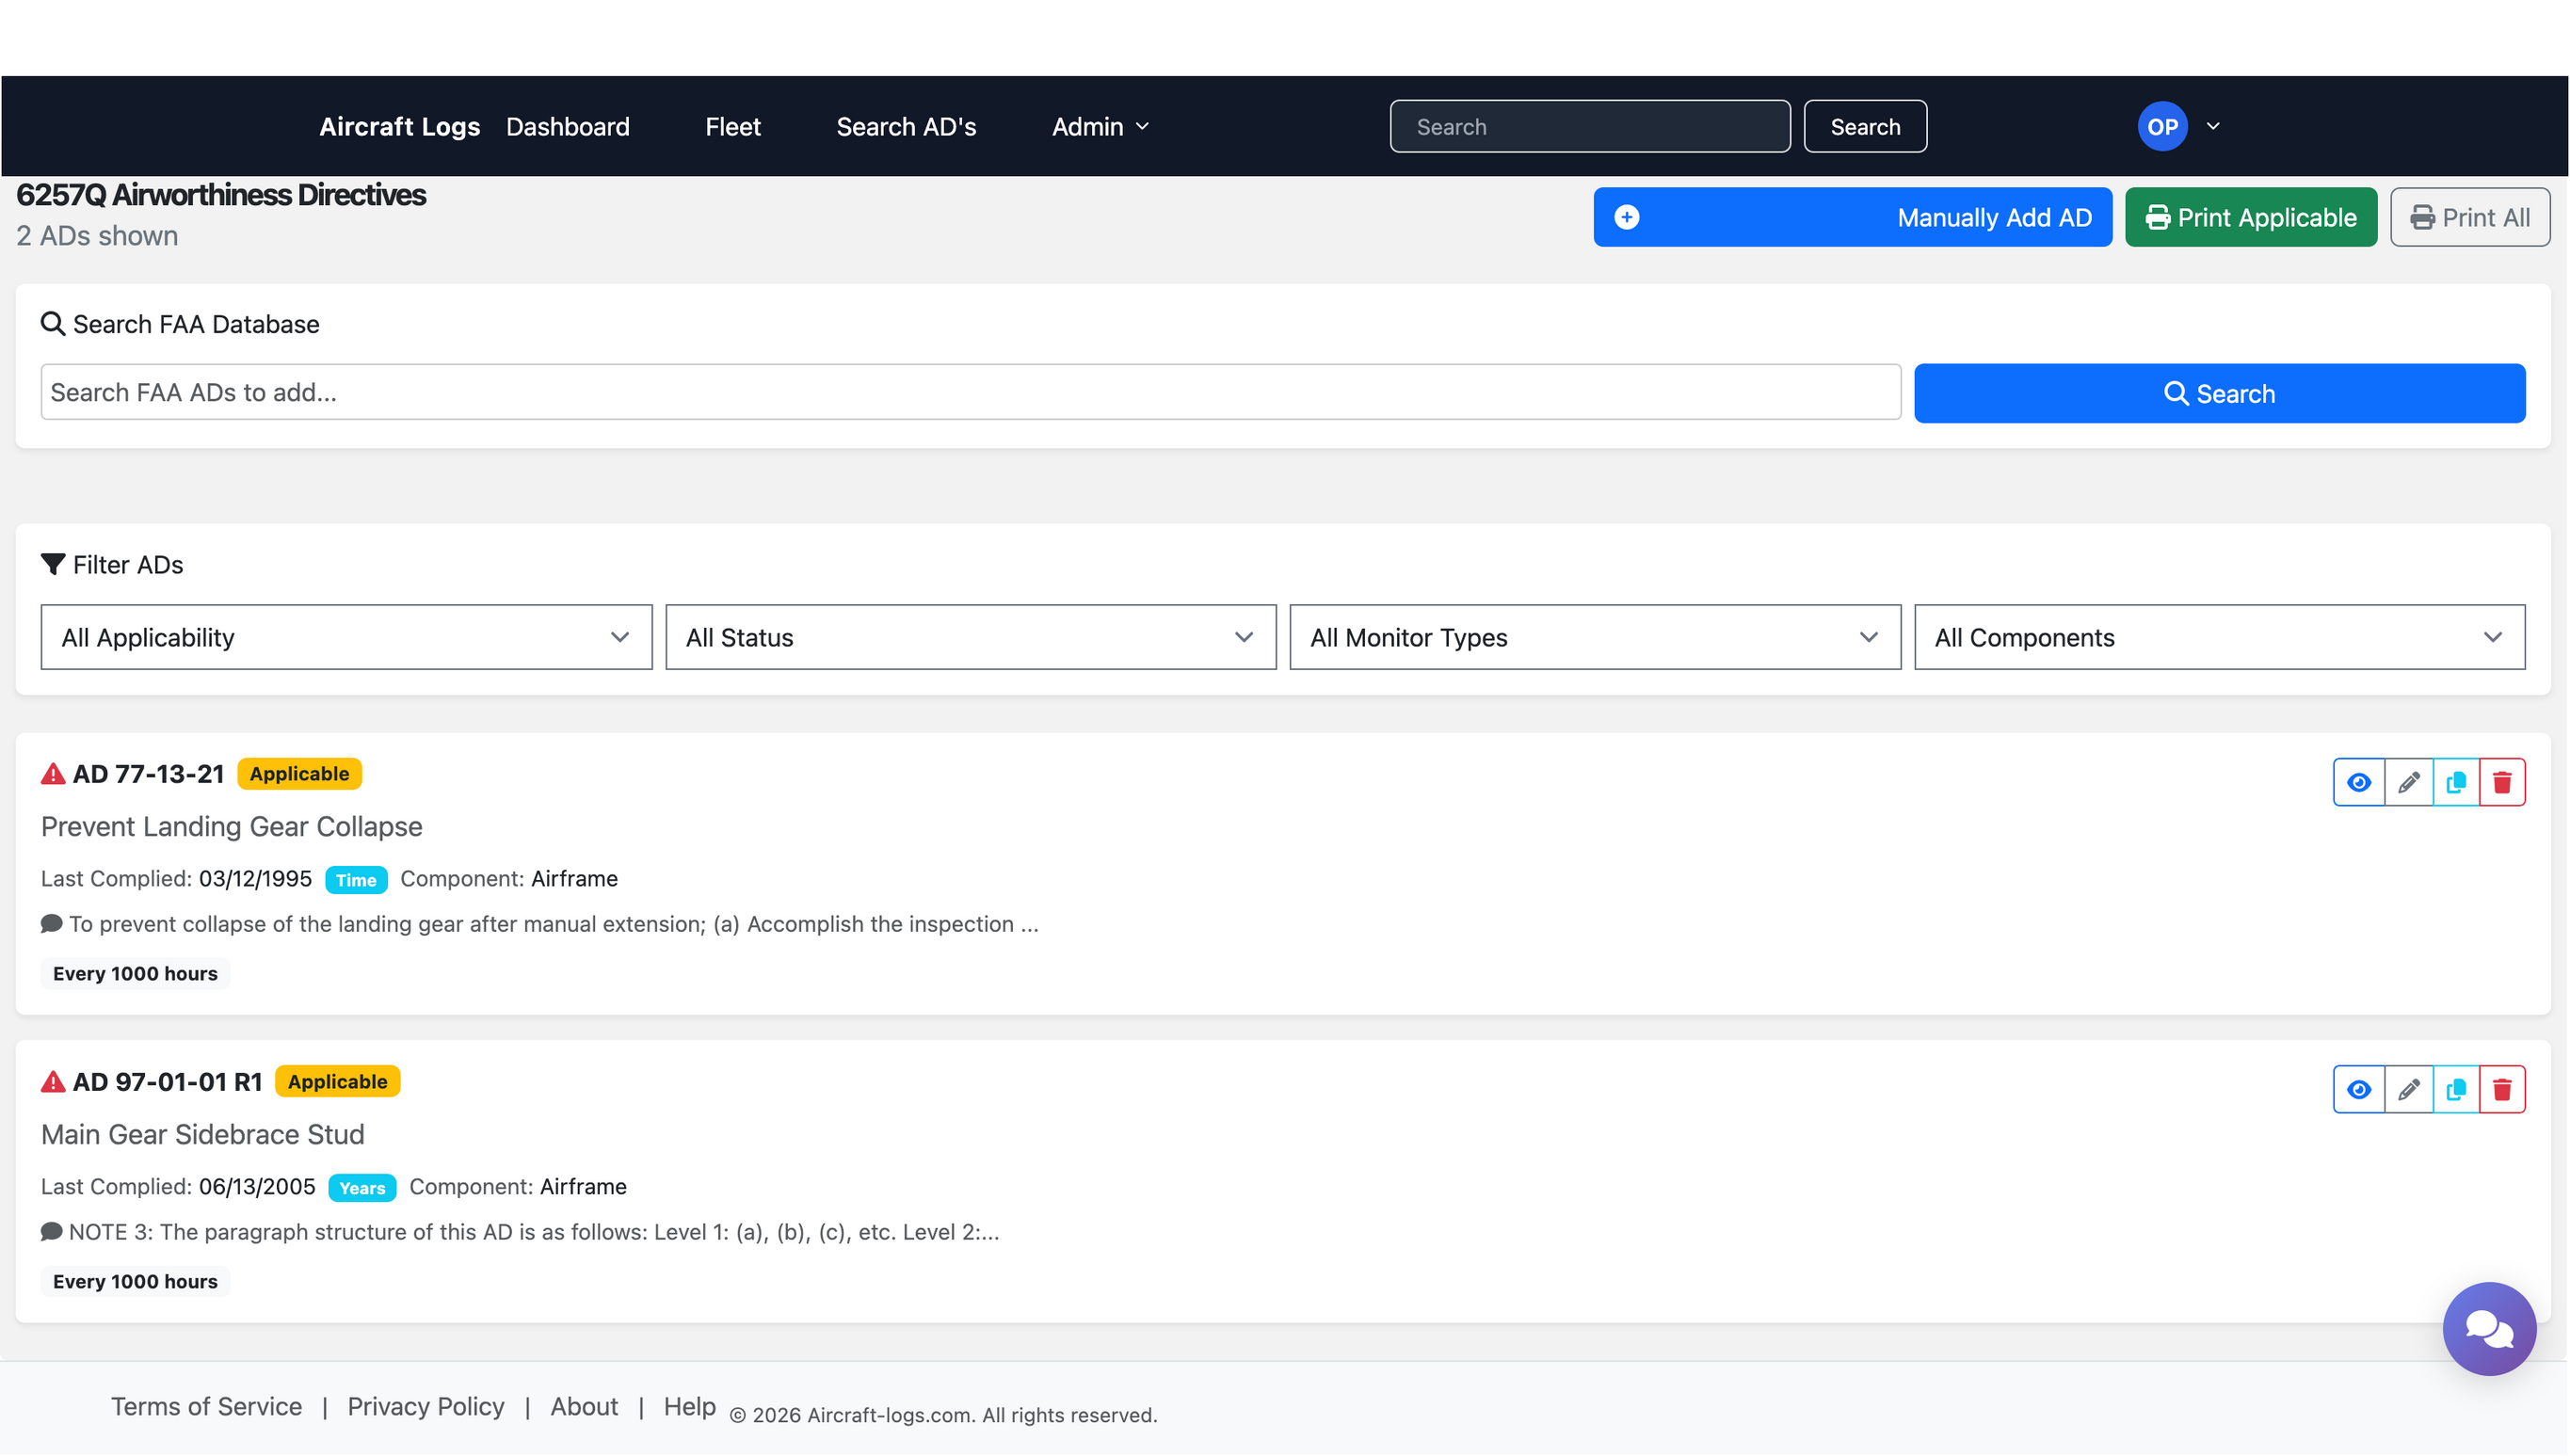Viewport: 2570px width, 1456px height.
Task: View AD 77-13-21 with the eye icon
Action: click(x=2358, y=782)
